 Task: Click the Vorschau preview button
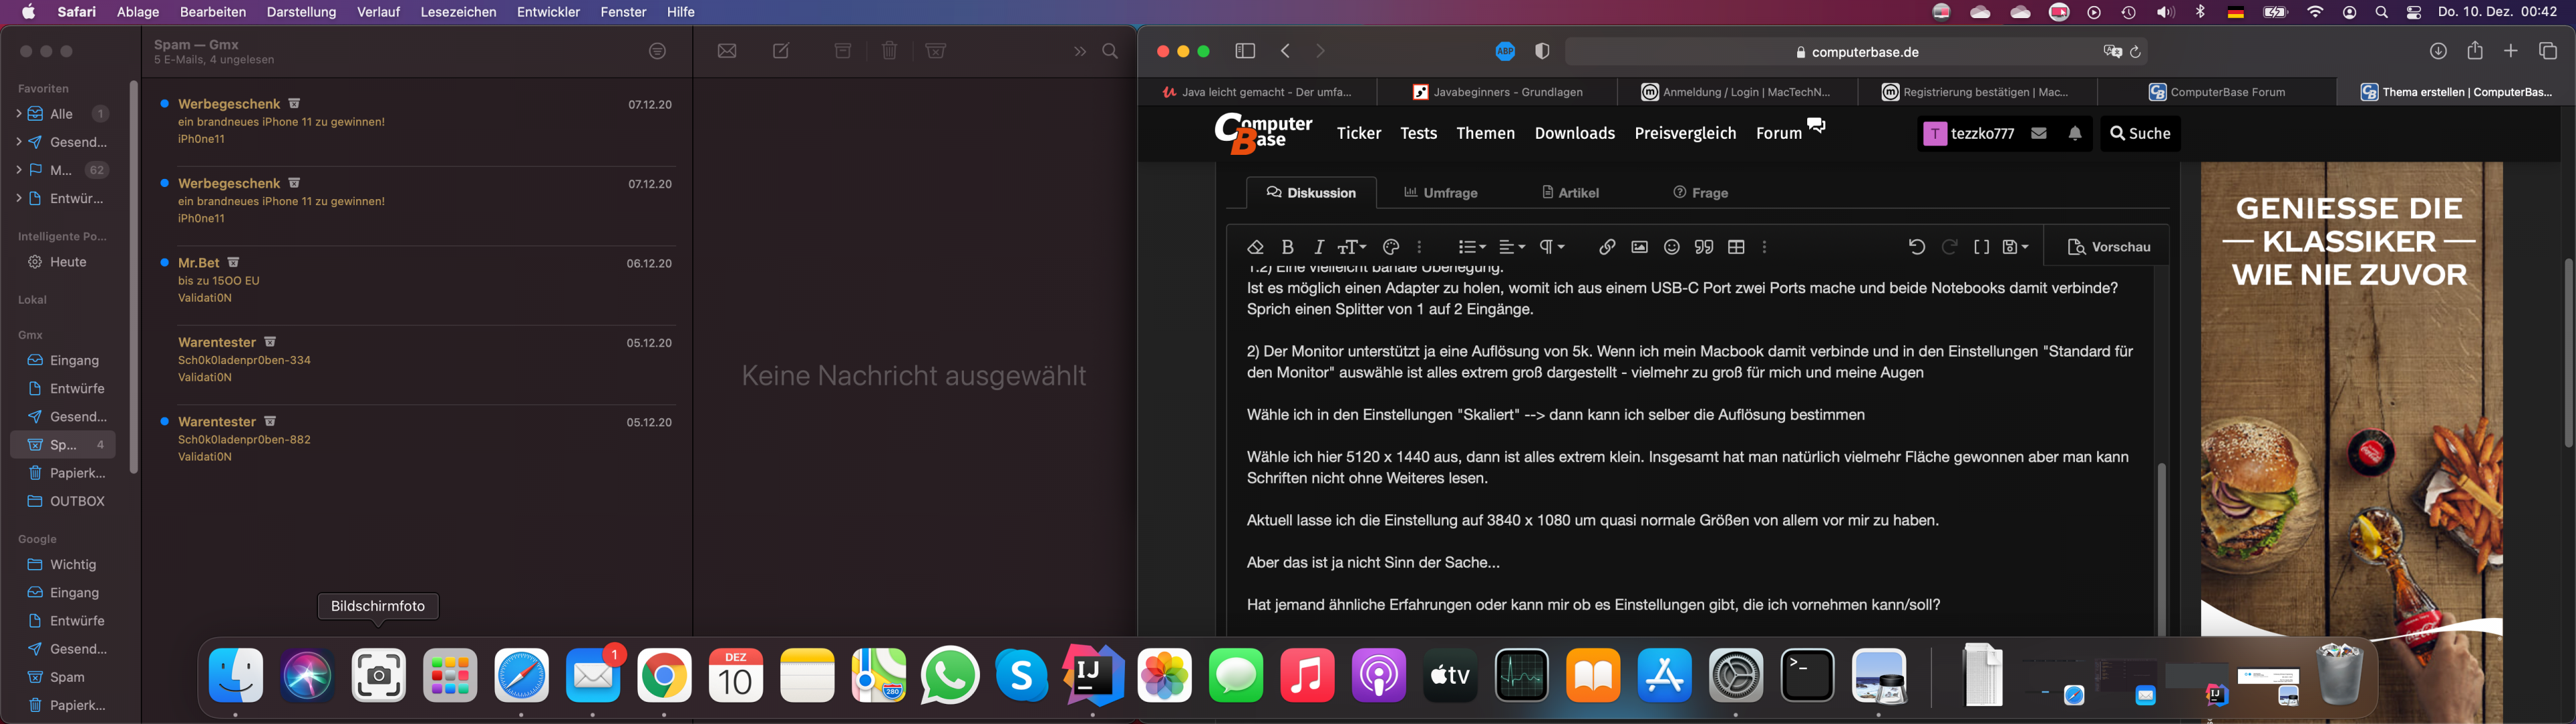[2109, 247]
